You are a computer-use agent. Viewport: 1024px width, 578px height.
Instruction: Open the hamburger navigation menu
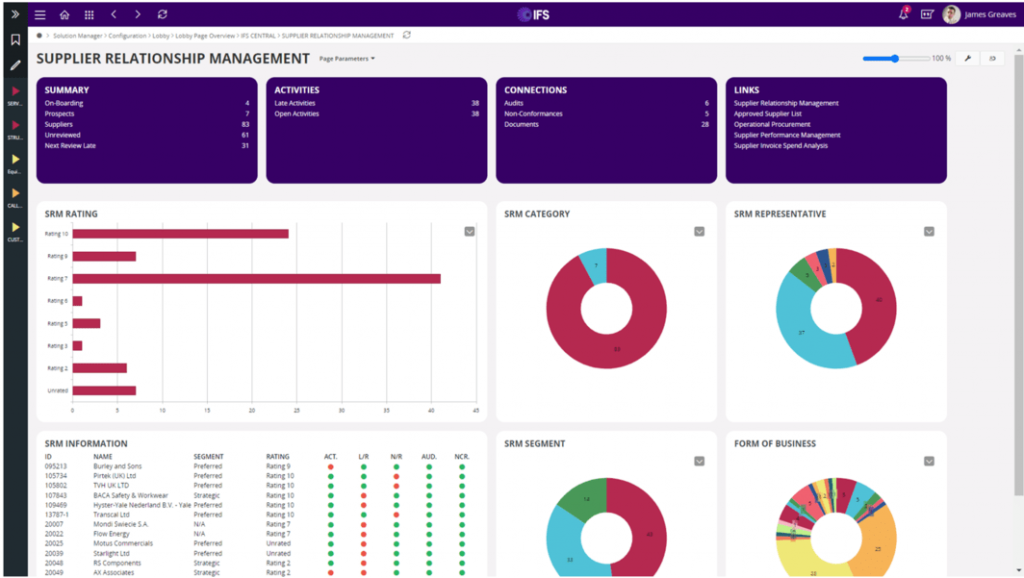pyautogui.click(x=39, y=14)
